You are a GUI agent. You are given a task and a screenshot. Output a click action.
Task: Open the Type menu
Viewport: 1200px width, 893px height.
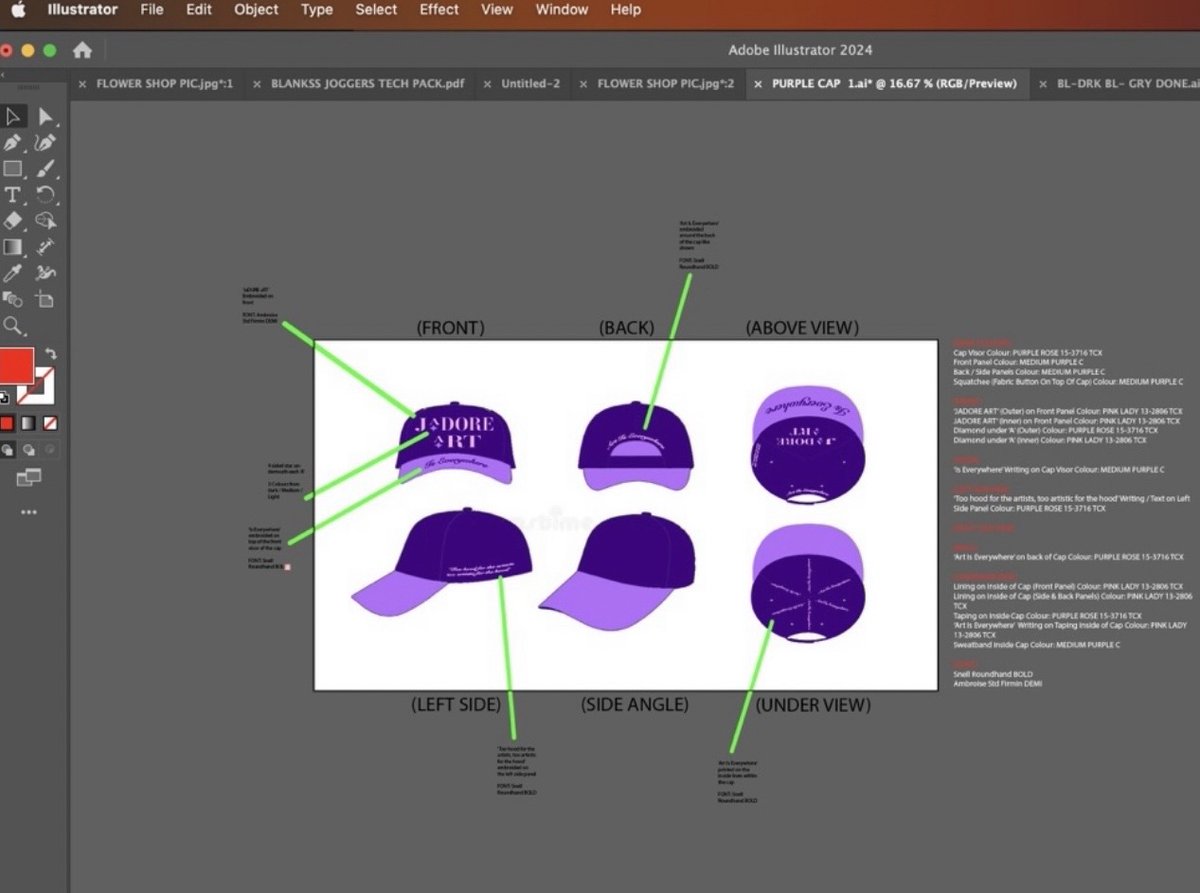coord(317,10)
